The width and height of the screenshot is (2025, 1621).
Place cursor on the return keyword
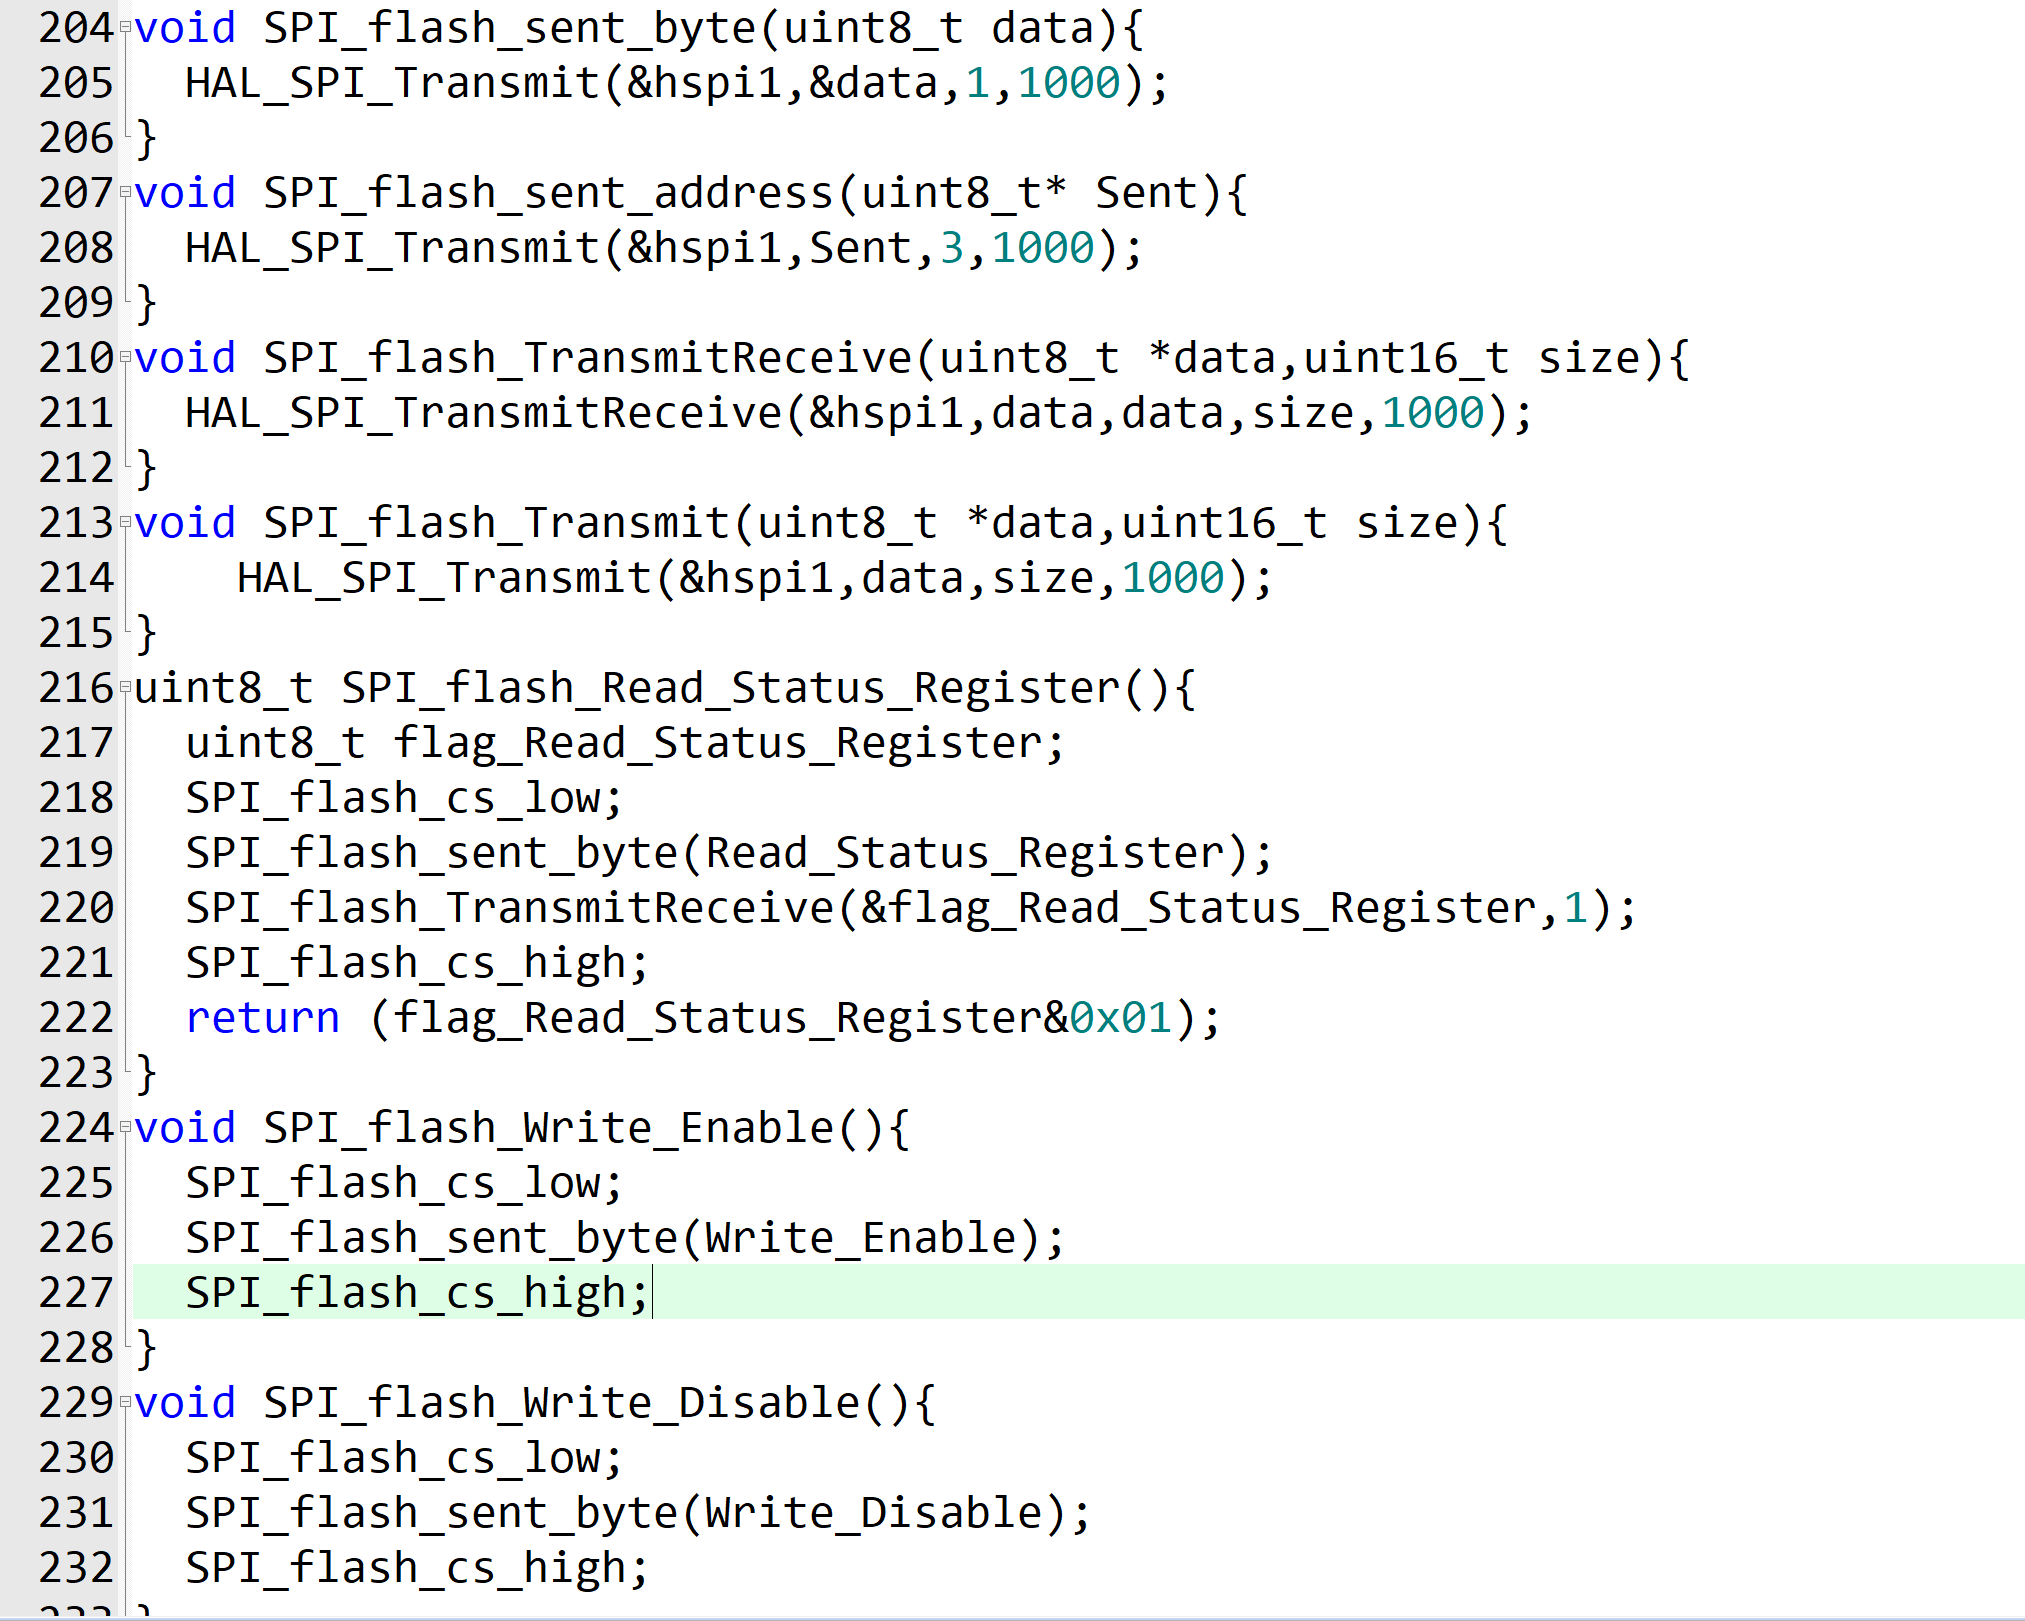(263, 1018)
